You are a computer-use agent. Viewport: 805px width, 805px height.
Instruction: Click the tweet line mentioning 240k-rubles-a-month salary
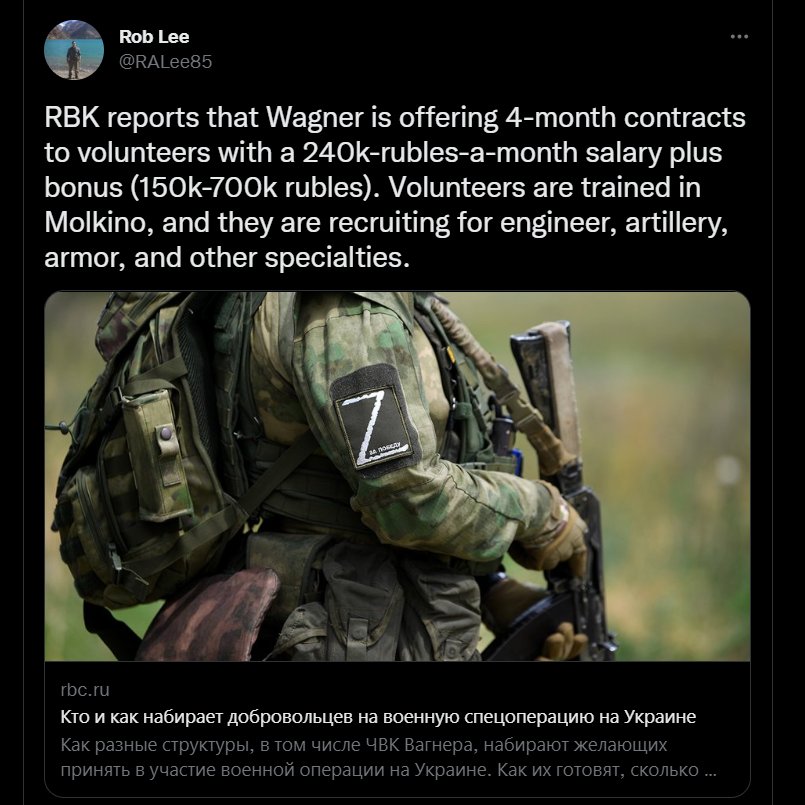click(x=383, y=152)
